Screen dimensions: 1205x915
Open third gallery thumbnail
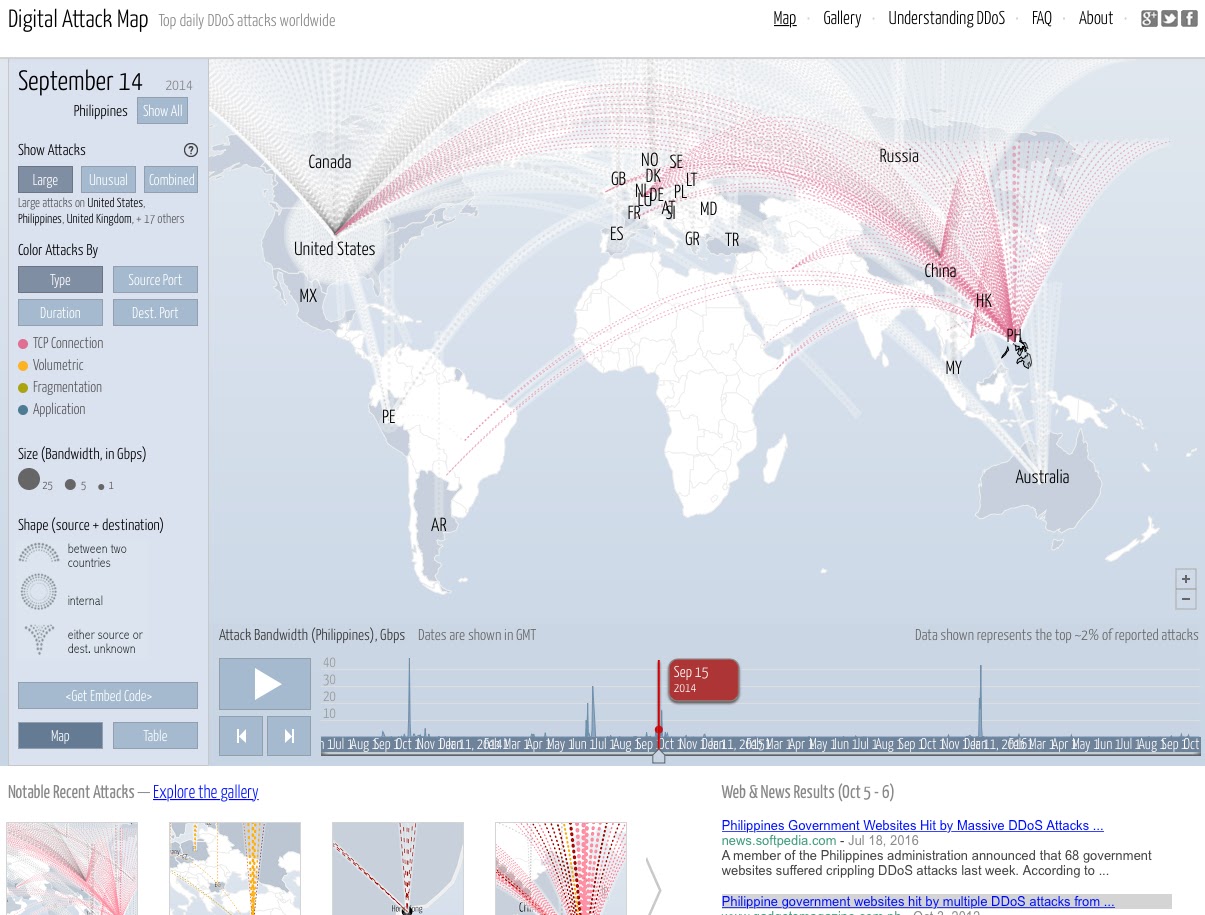click(398, 868)
